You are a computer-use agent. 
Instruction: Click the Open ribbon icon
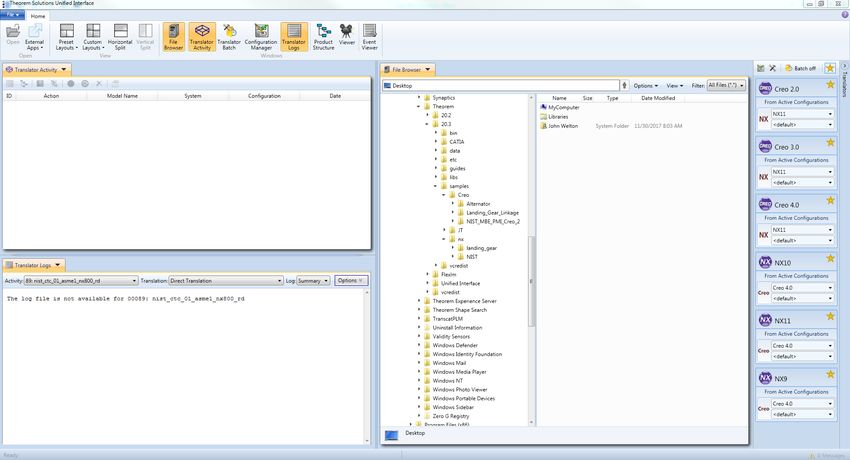(x=13, y=35)
